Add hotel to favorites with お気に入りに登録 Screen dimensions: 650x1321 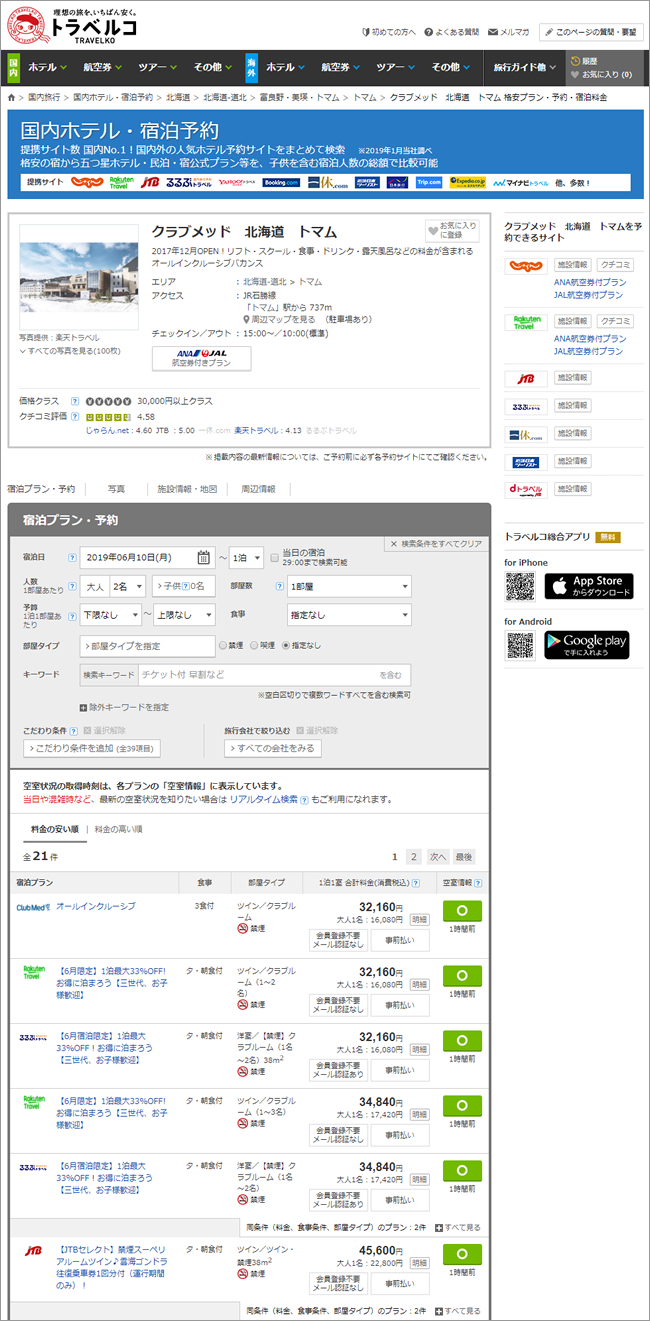[x=452, y=231]
